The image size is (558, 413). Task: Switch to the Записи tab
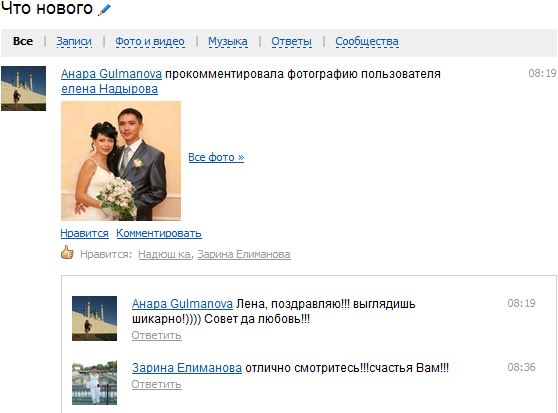point(74,42)
